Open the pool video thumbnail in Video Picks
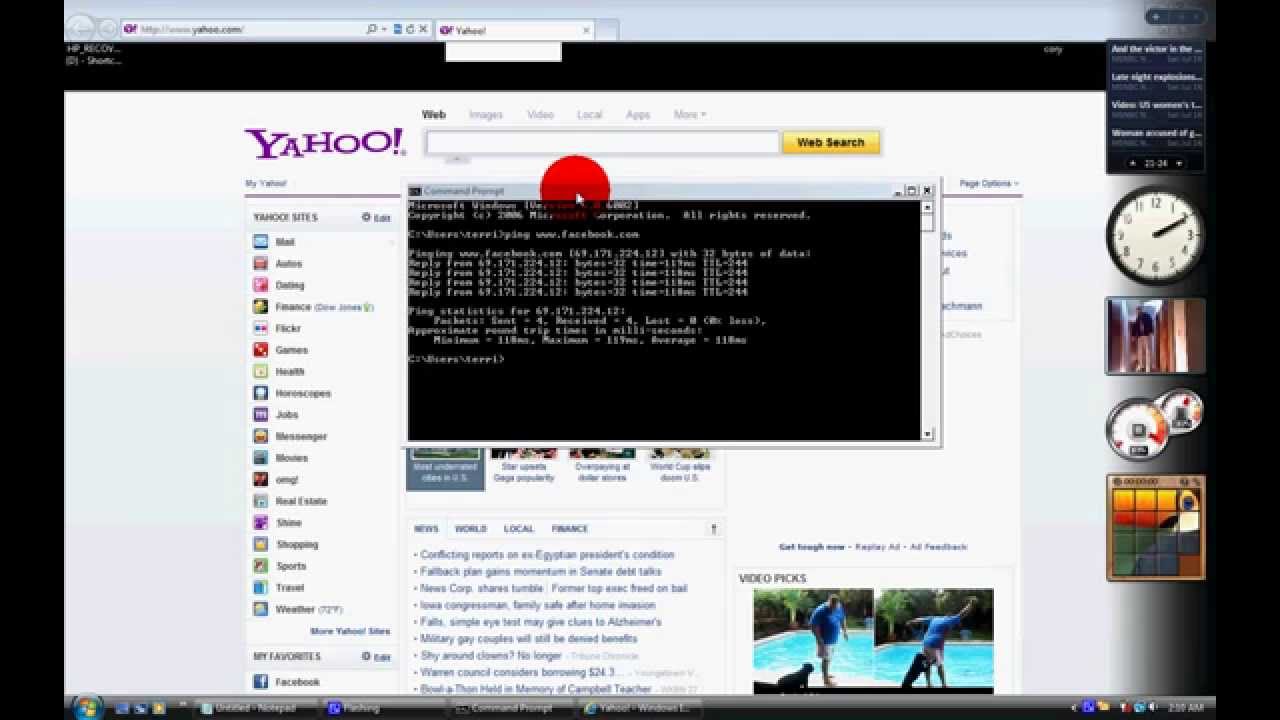This screenshot has width=1280, height=720. tap(873, 640)
